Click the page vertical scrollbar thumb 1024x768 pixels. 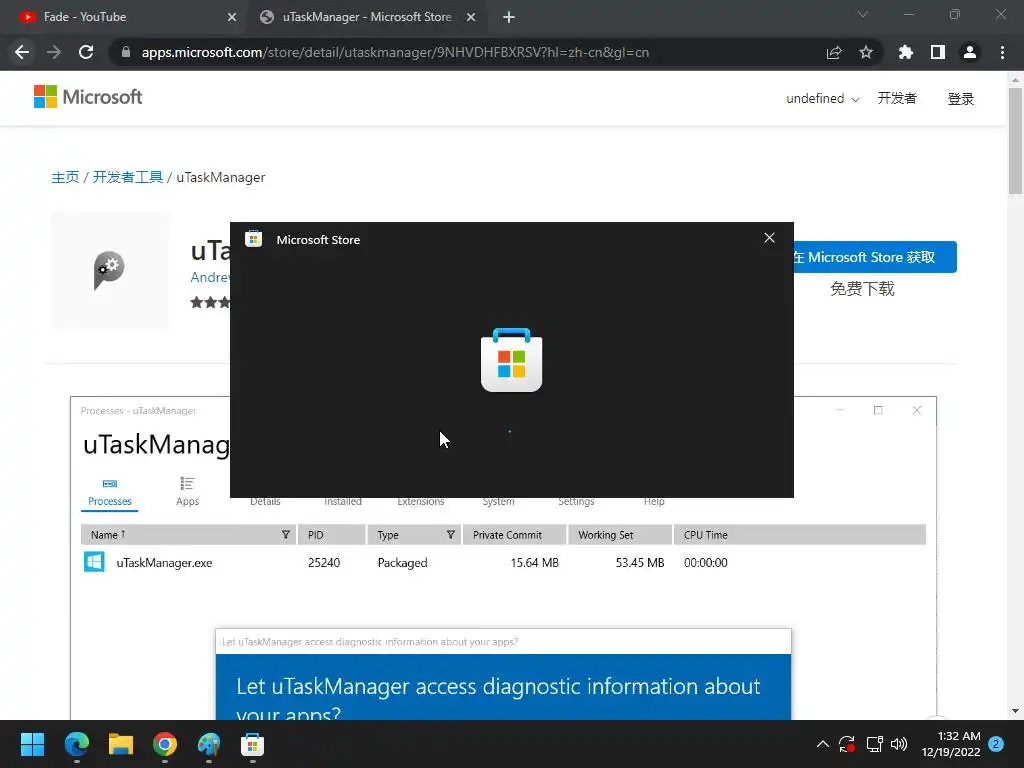(1015, 140)
